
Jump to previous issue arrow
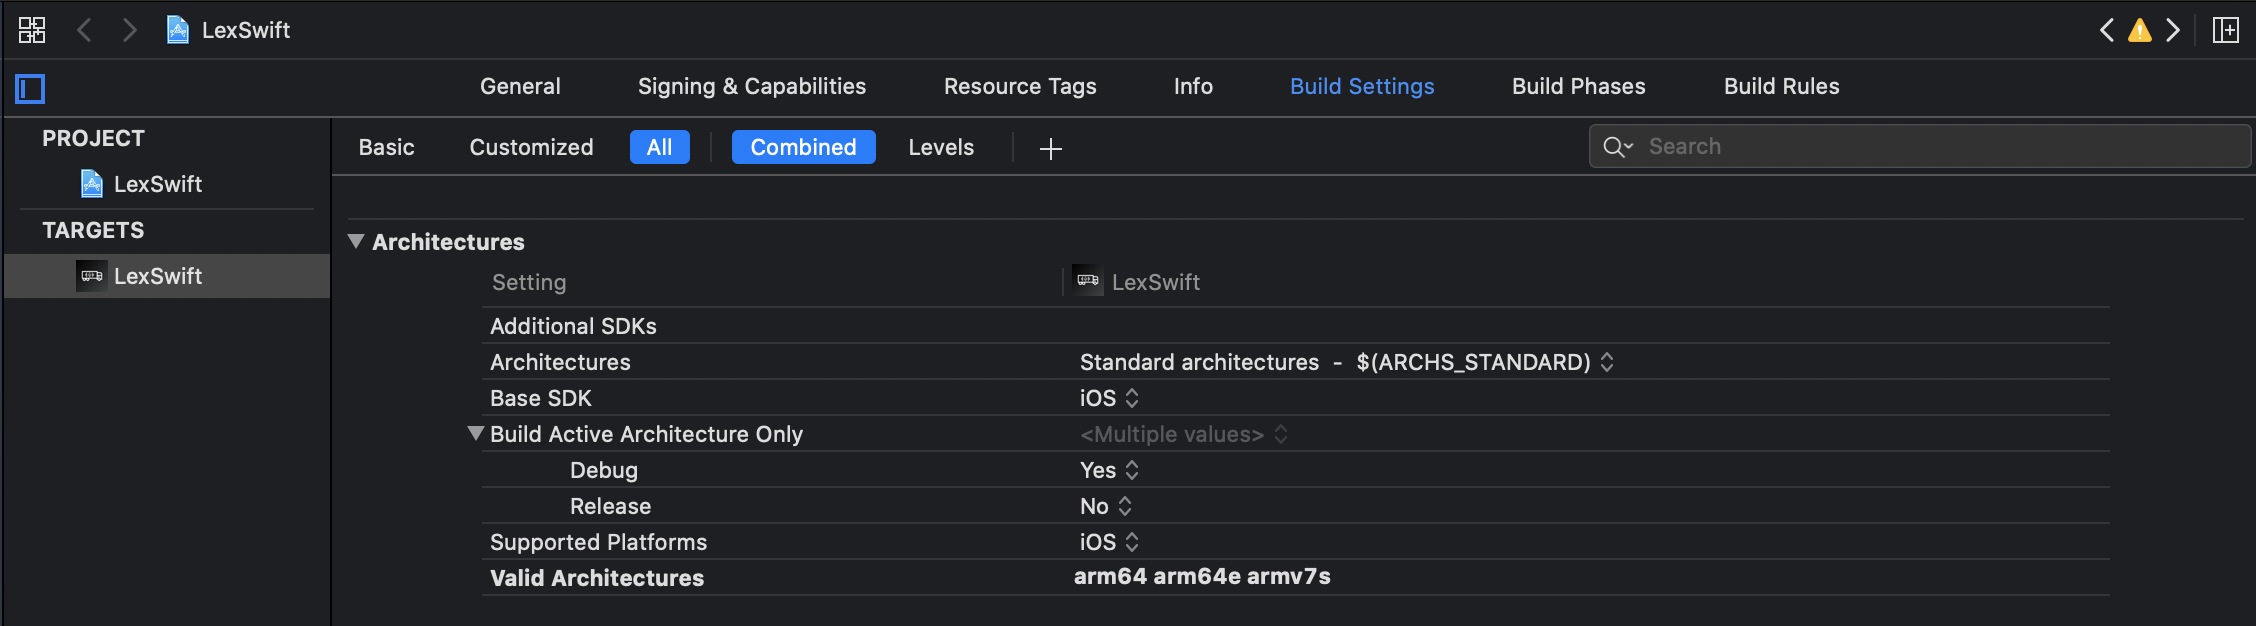coord(2106,30)
